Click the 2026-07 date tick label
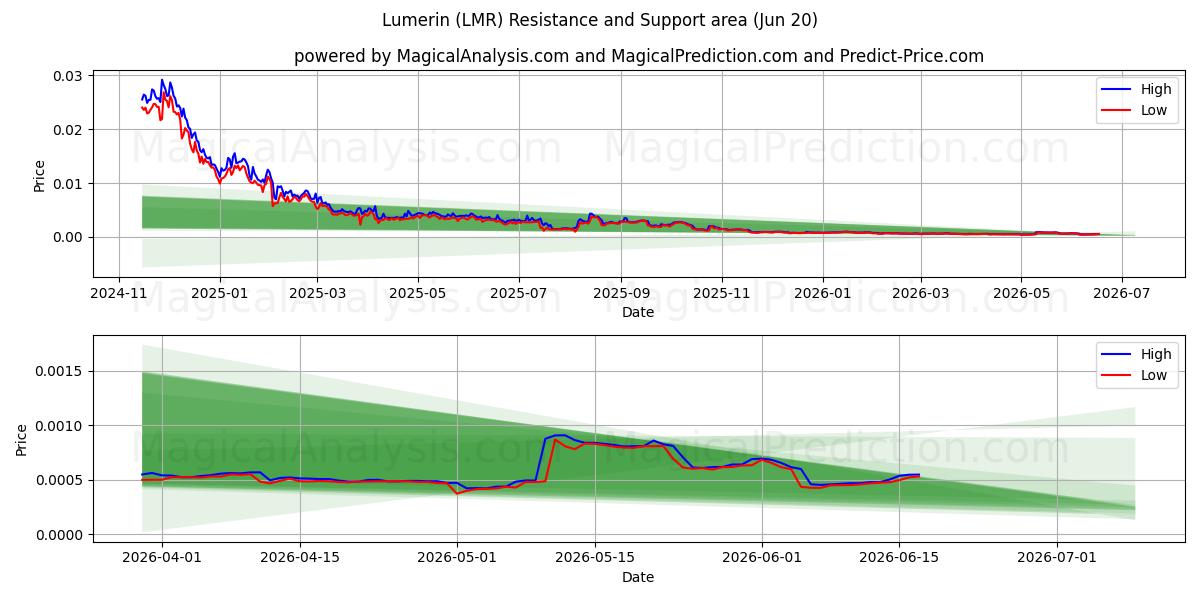This screenshot has height=600, width=1200. 1122,293
